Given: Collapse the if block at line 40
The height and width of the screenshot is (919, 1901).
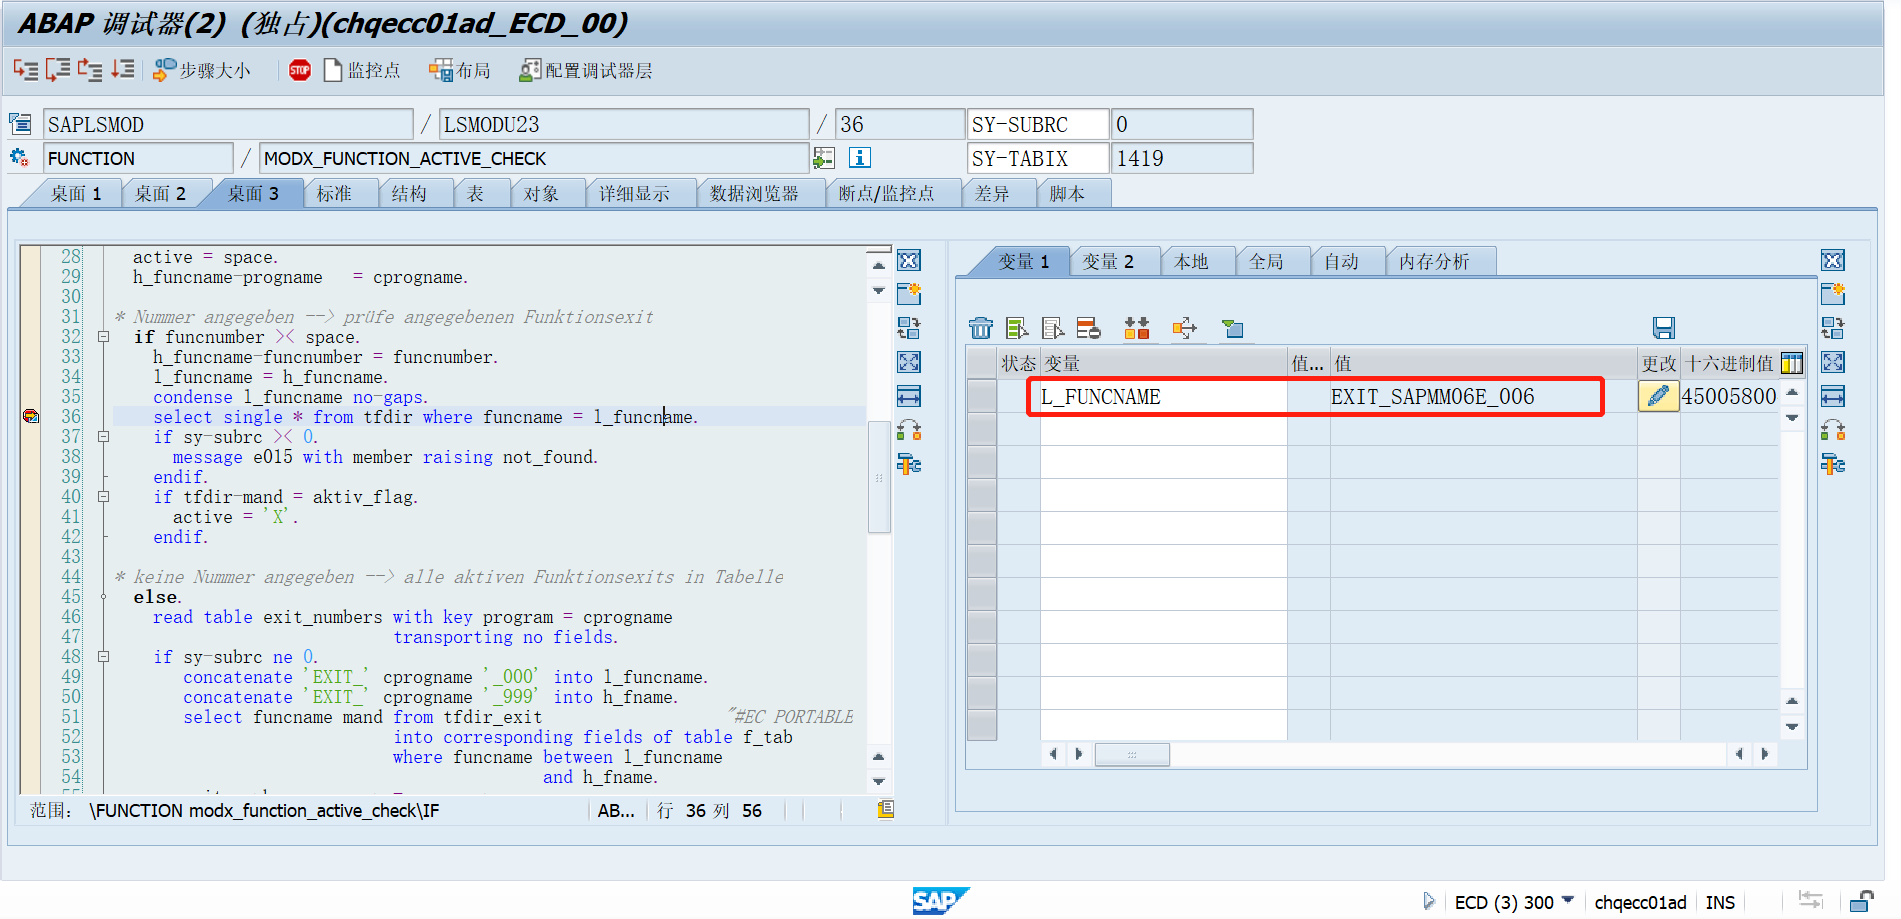Looking at the screenshot, I should coord(104,497).
